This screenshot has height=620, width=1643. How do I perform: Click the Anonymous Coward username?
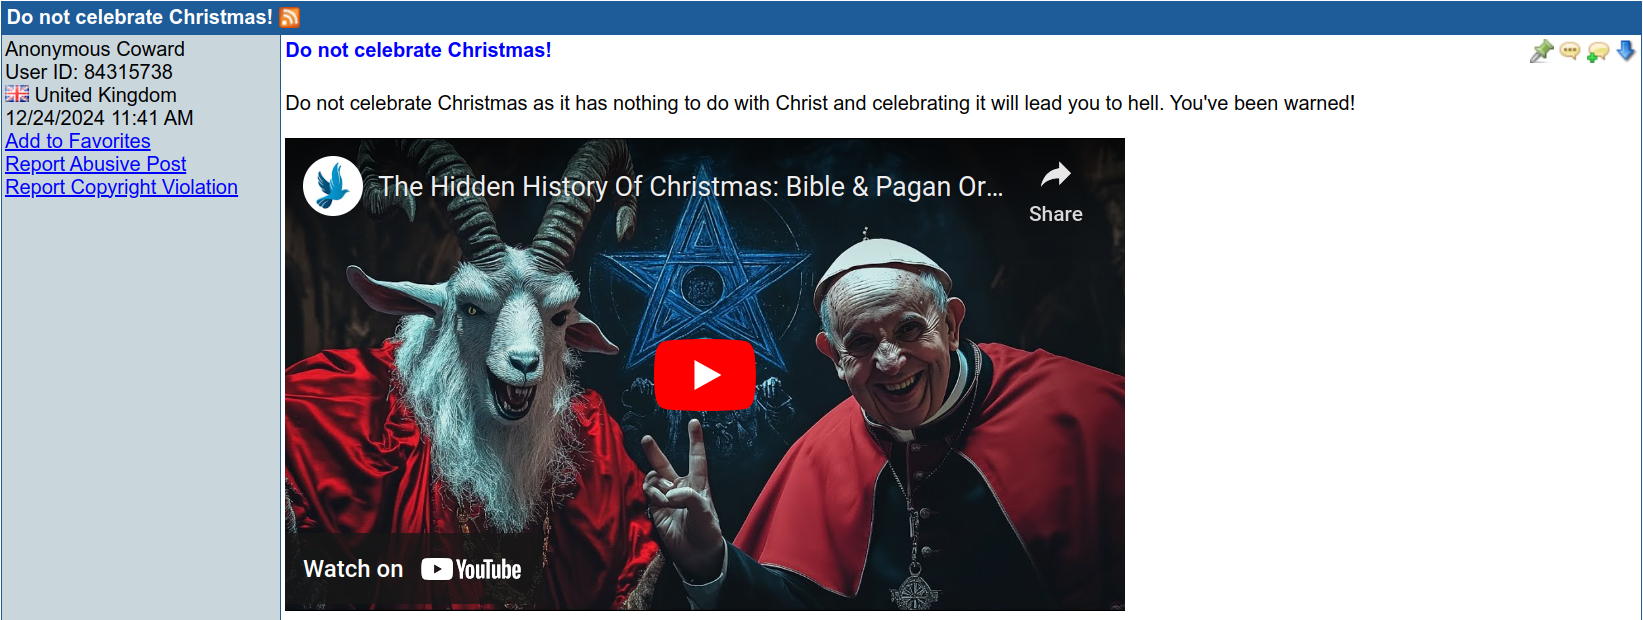[95, 49]
